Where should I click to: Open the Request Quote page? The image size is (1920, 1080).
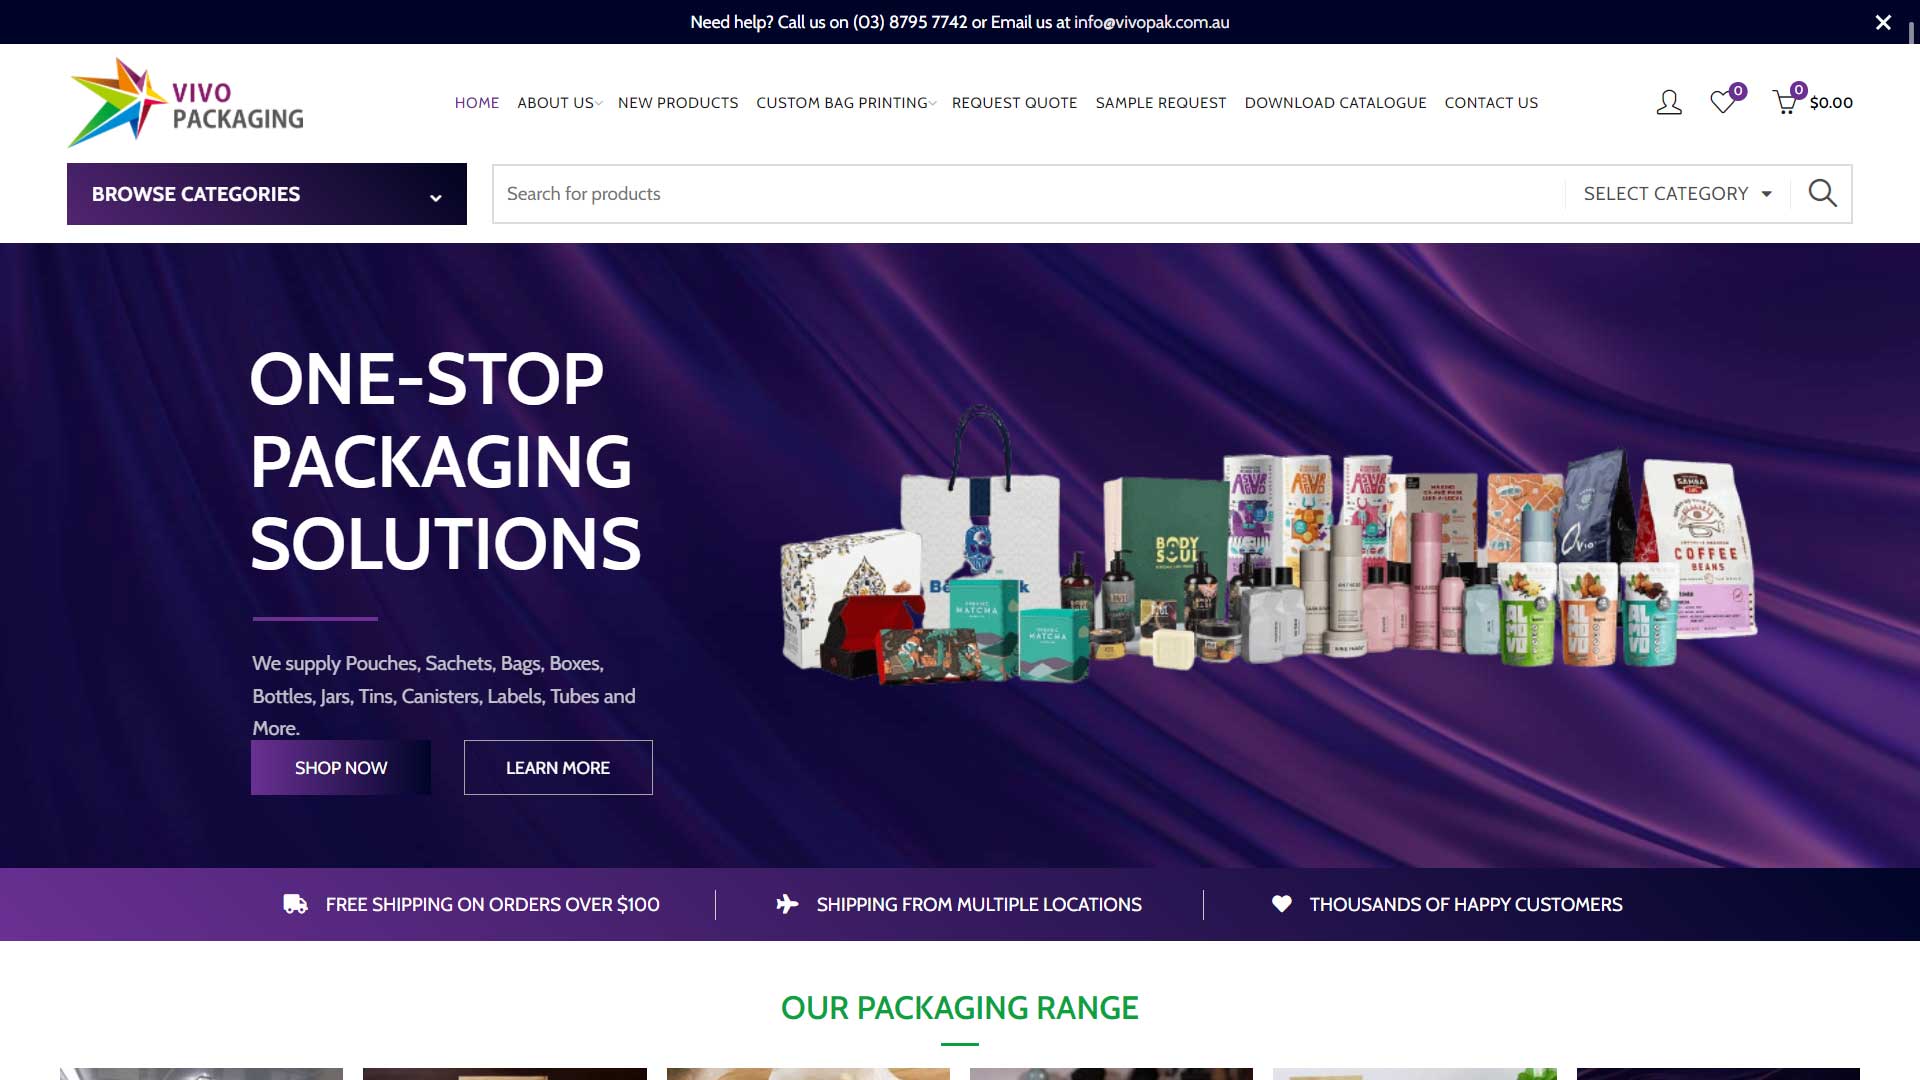coord(1014,103)
